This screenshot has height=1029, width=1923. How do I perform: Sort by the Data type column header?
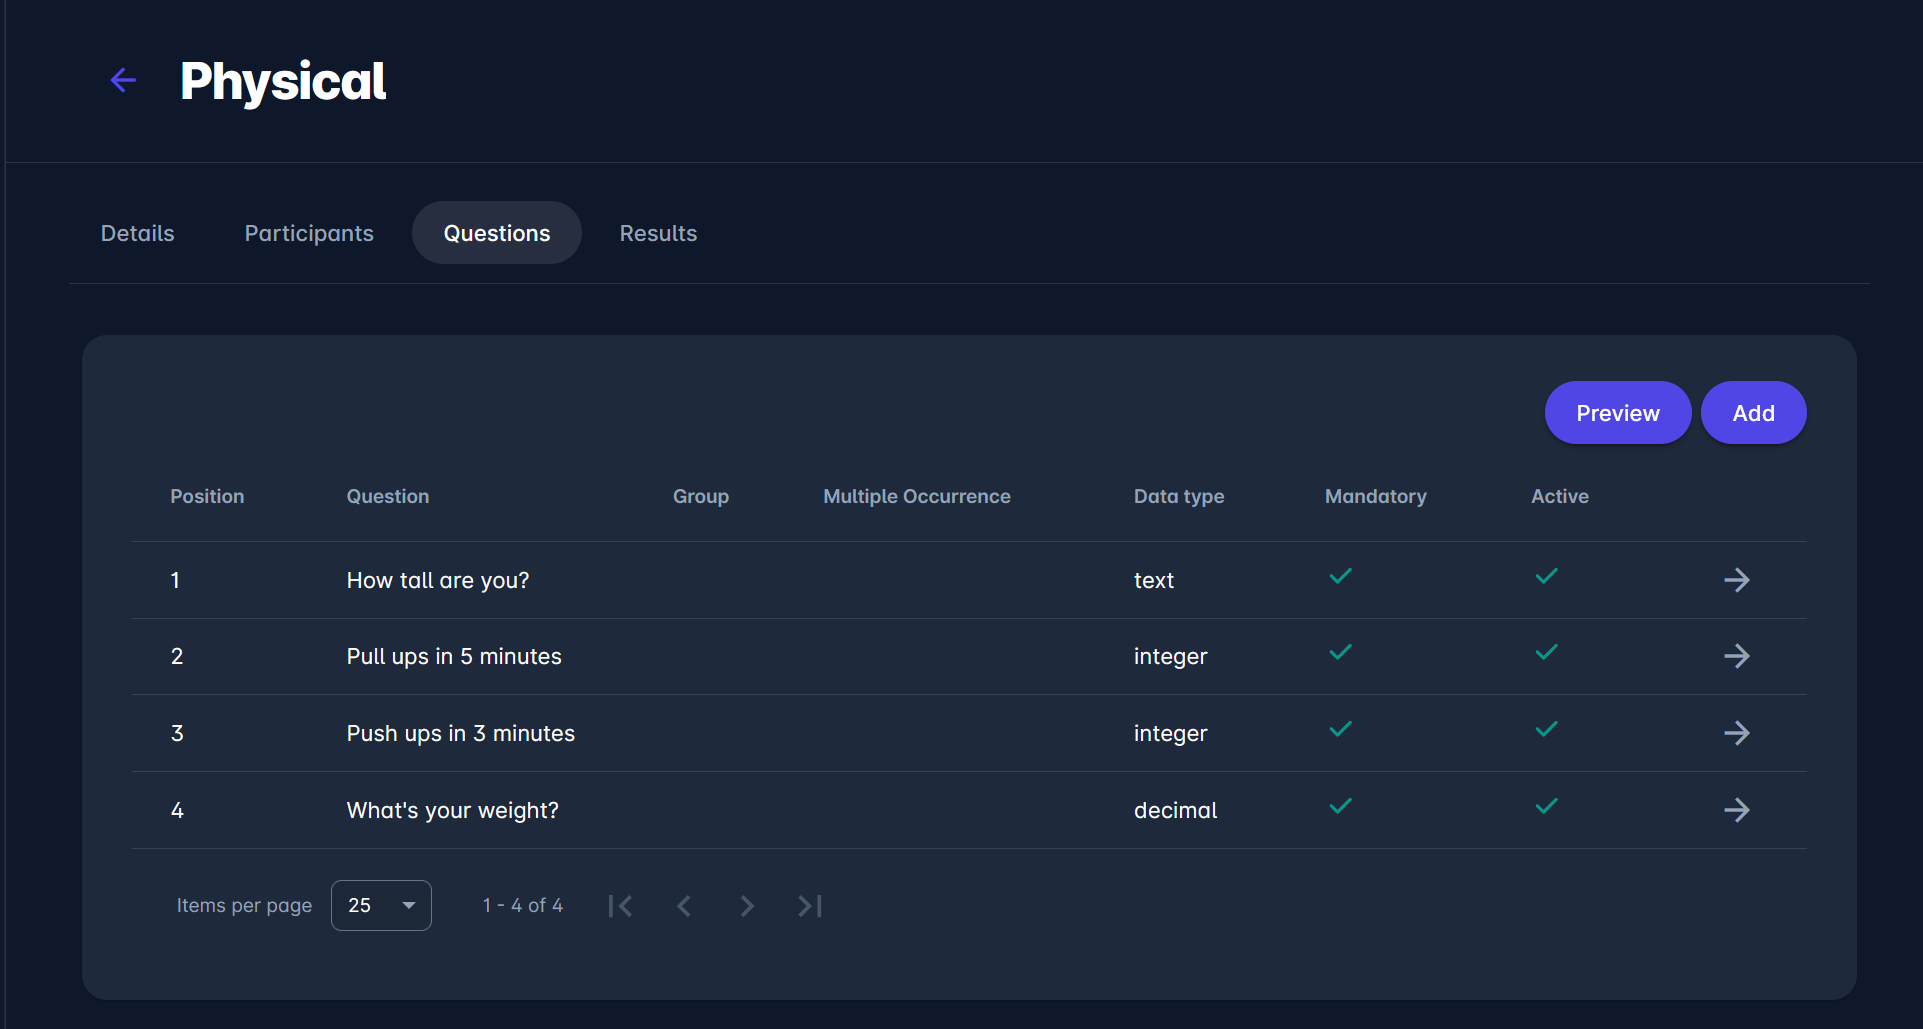coord(1178,497)
